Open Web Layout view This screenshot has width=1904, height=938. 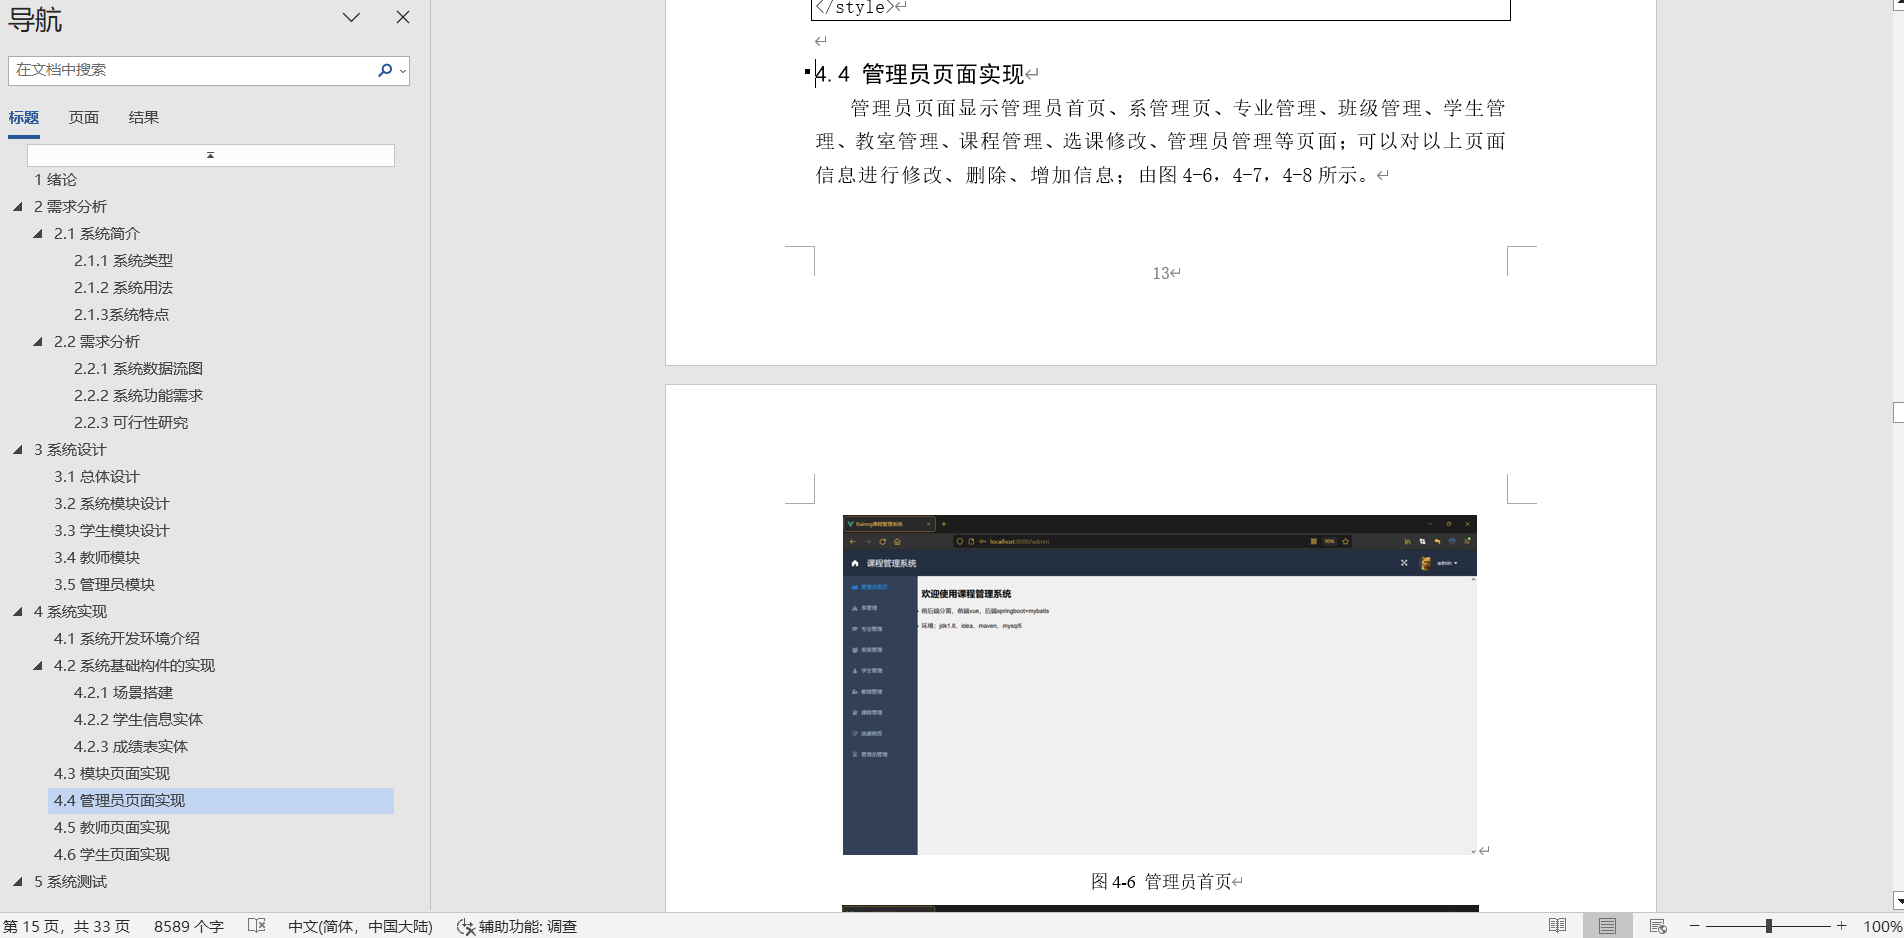point(1657,925)
